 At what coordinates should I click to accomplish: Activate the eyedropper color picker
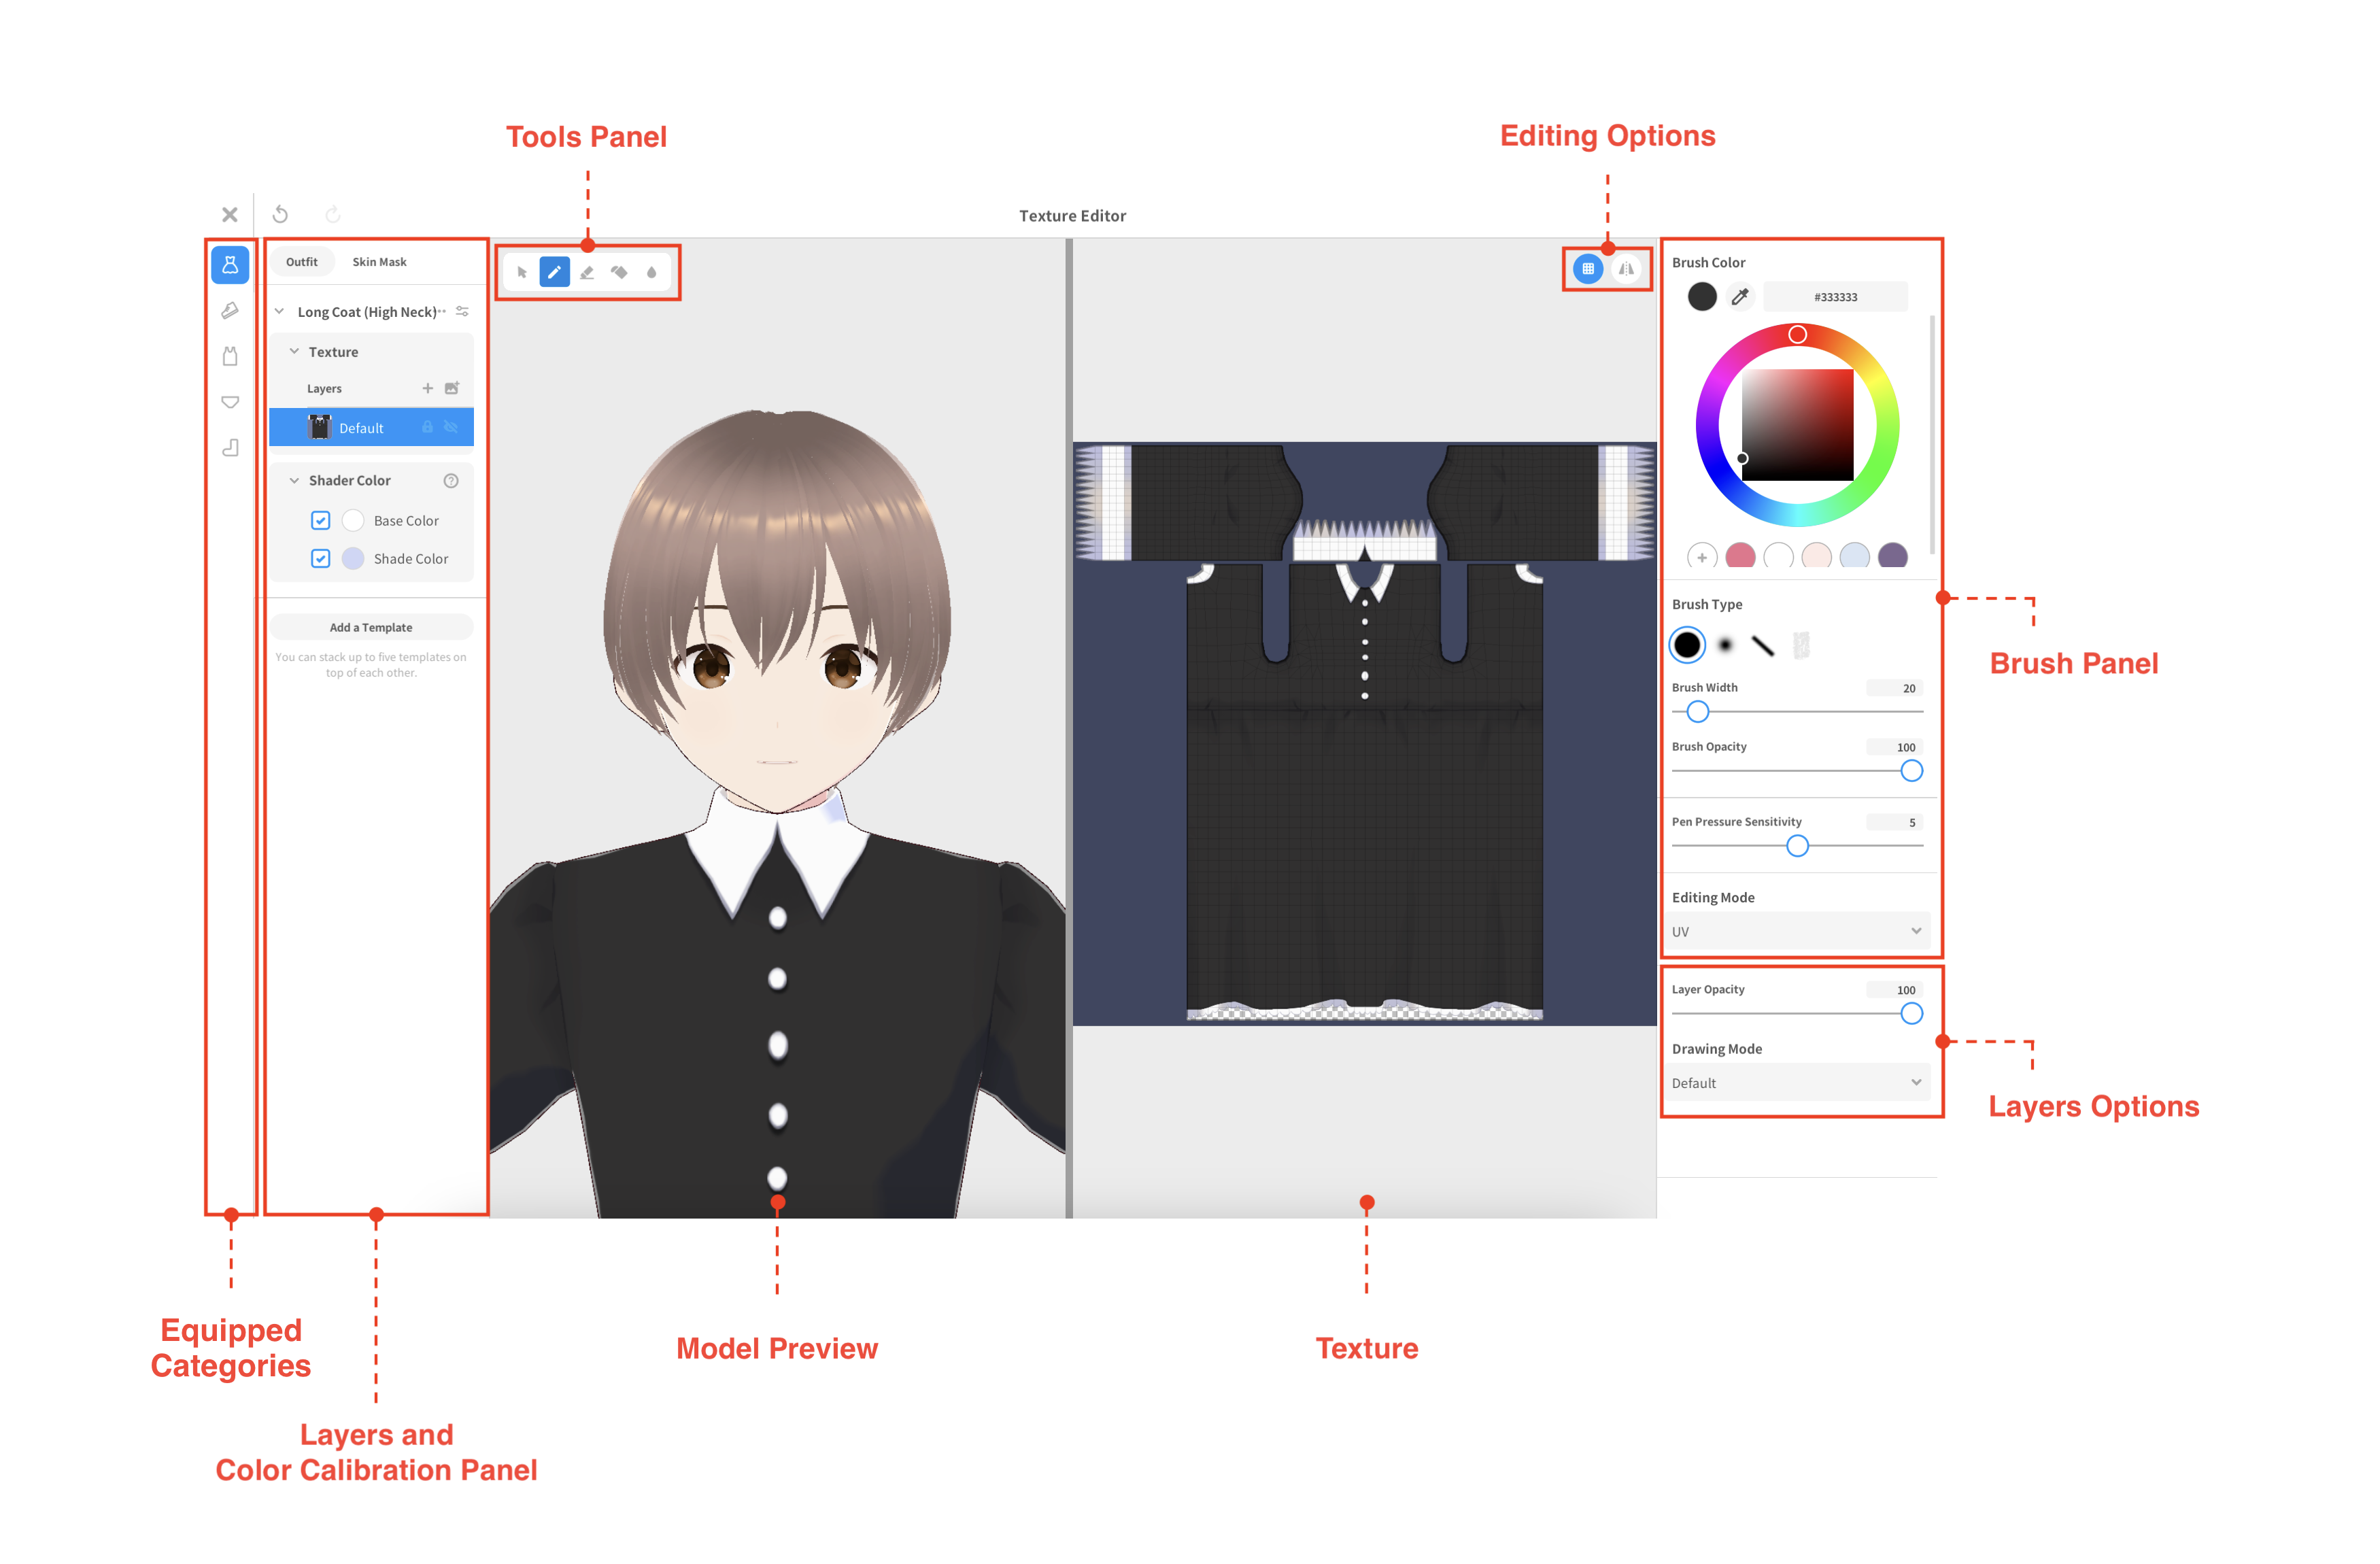(1740, 297)
